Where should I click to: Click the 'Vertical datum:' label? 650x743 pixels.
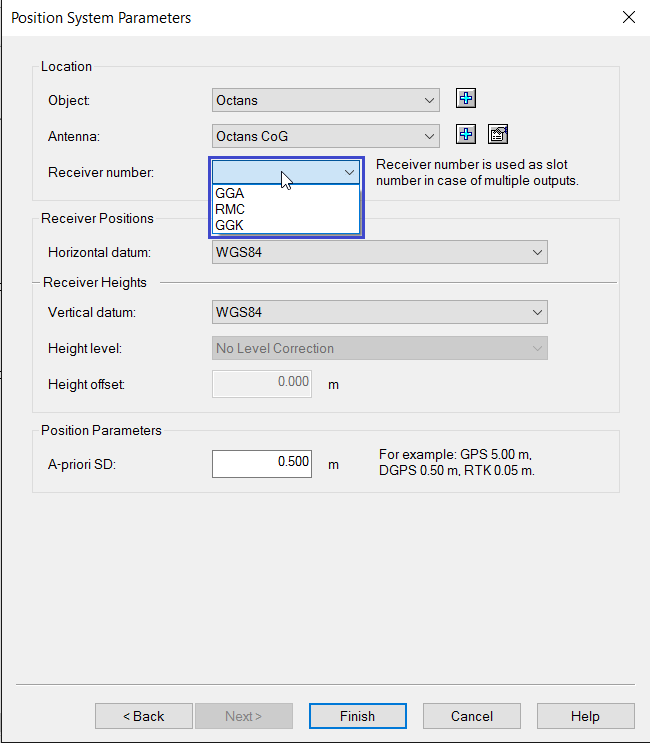(92, 313)
